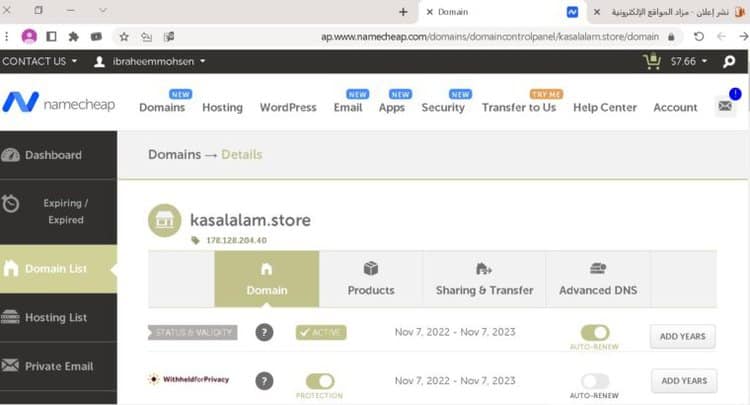This screenshot has height=405, width=750.
Task: Expand the $7.66 cart dropdown
Action: [689, 61]
